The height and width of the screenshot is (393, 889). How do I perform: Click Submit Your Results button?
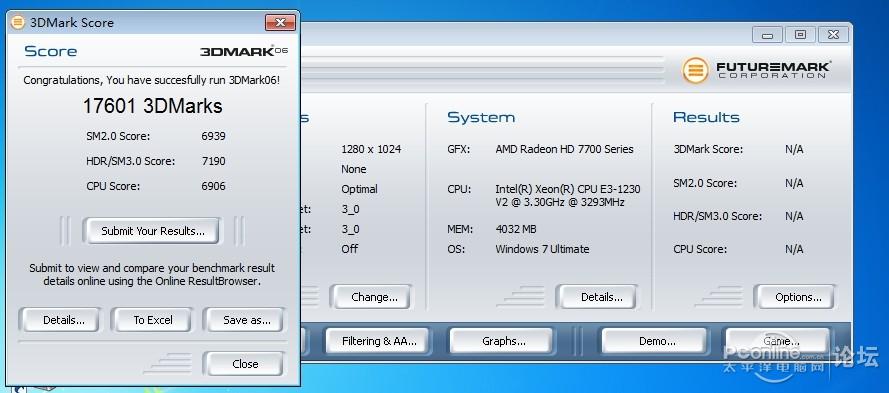[x=152, y=231]
